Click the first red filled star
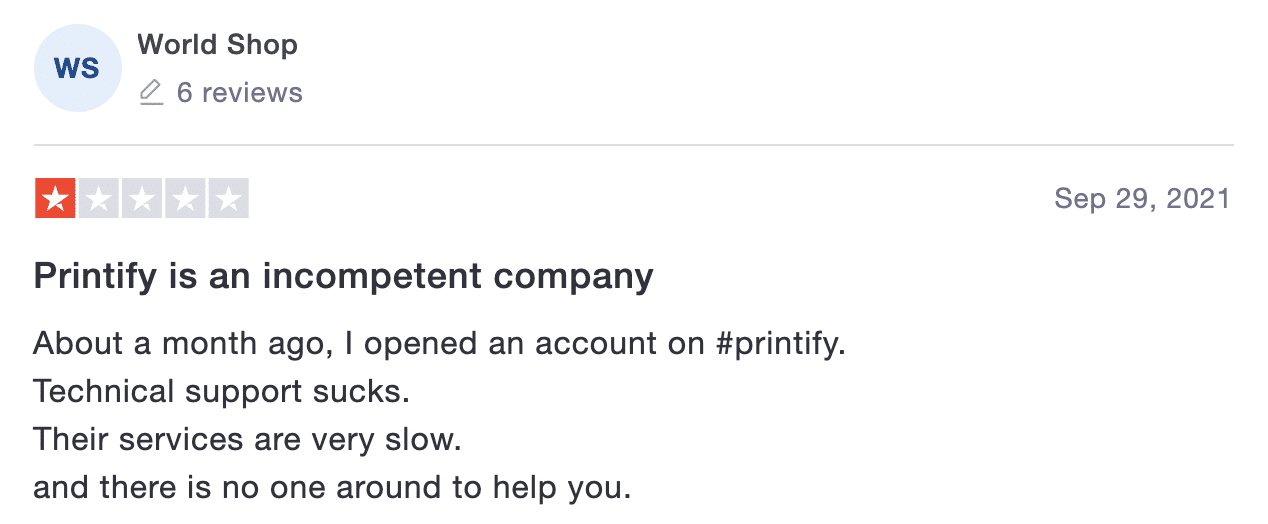This screenshot has height=524, width=1268. (x=55, y=199)
